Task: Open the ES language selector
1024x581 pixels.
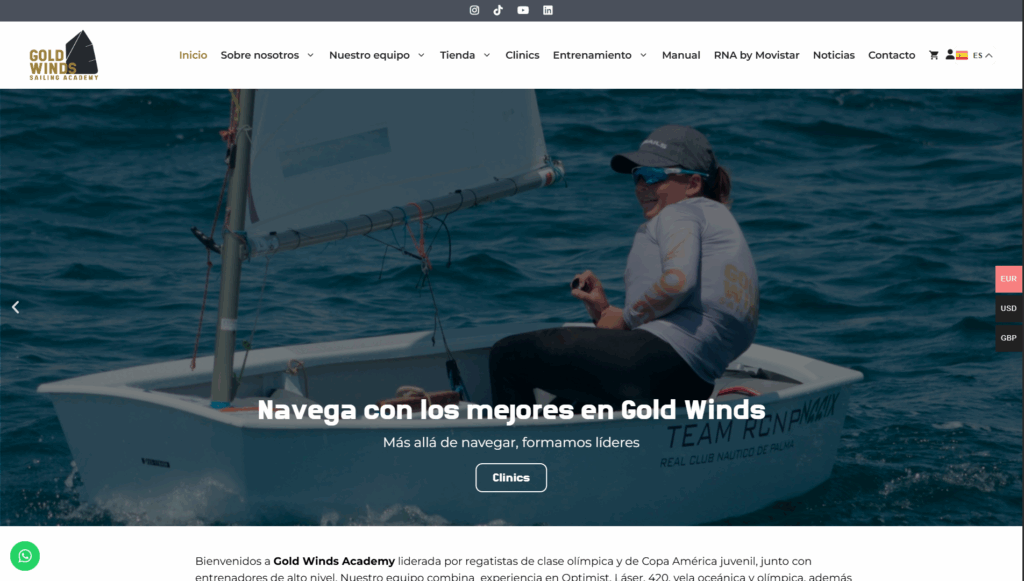Action: pyautogui.click(x=975, y=55)
